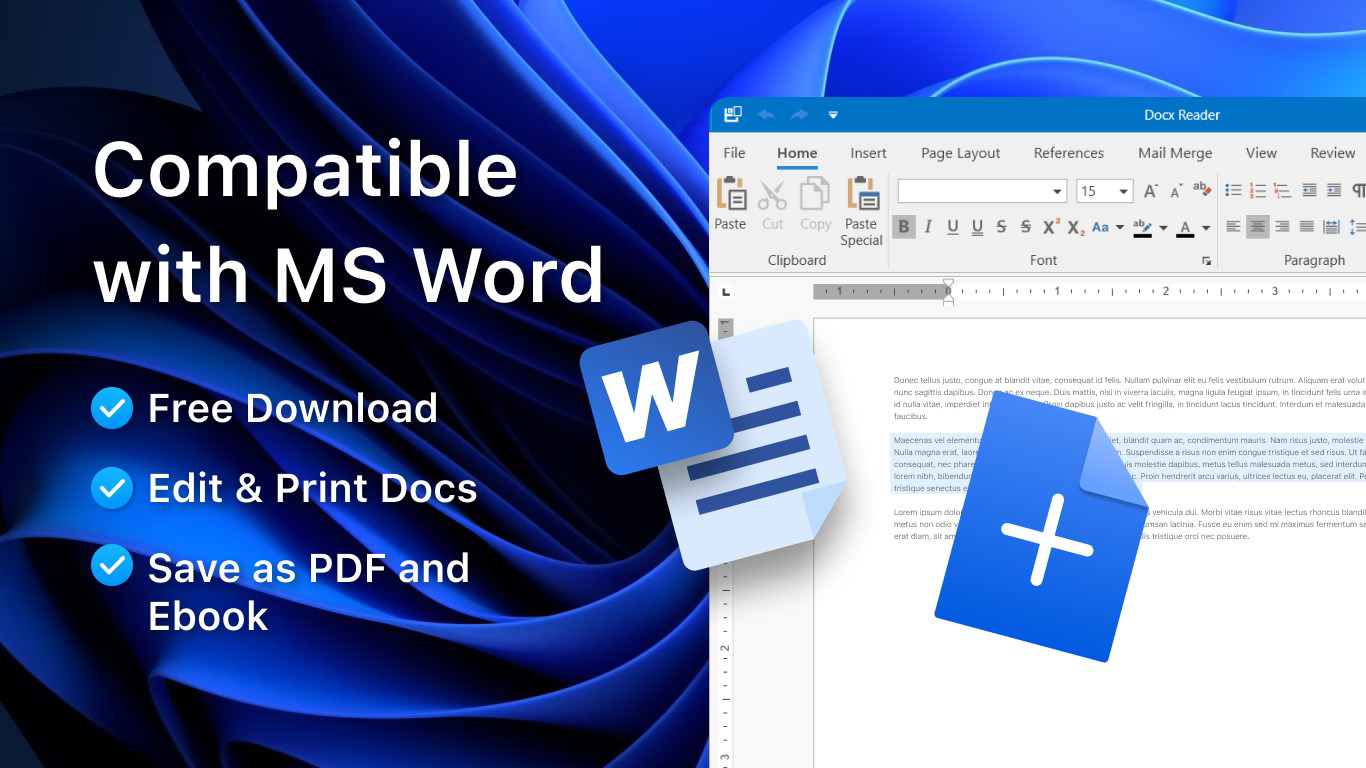Increase the paragraph indent

[x=1333, y=190]
